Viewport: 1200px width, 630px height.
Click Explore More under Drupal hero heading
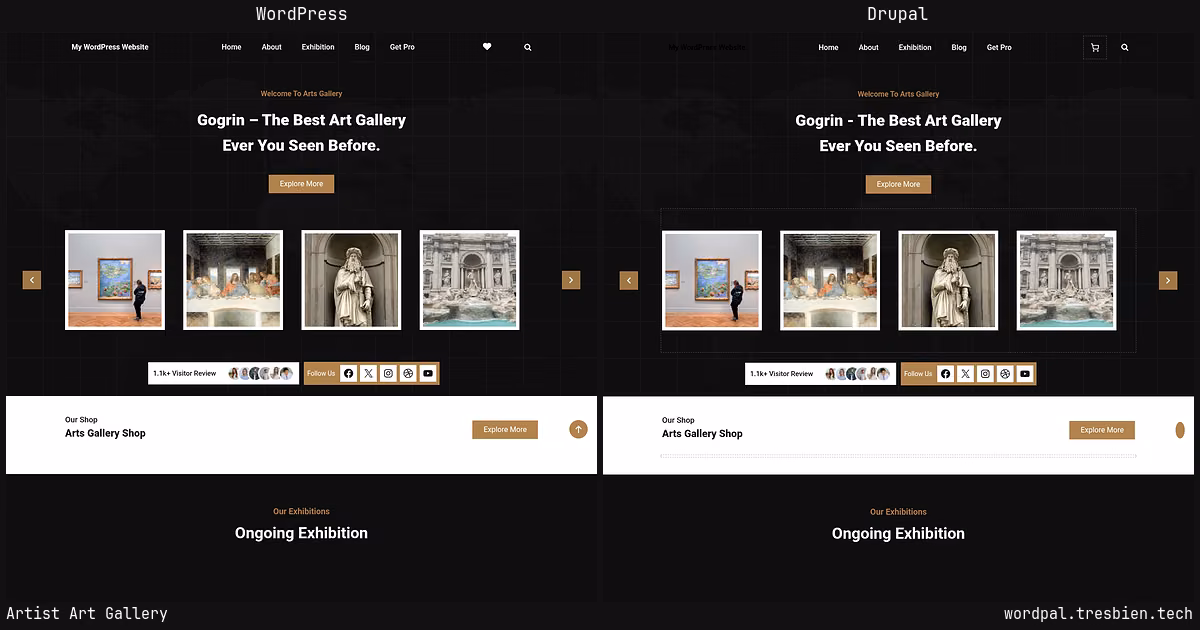[898, 184]
